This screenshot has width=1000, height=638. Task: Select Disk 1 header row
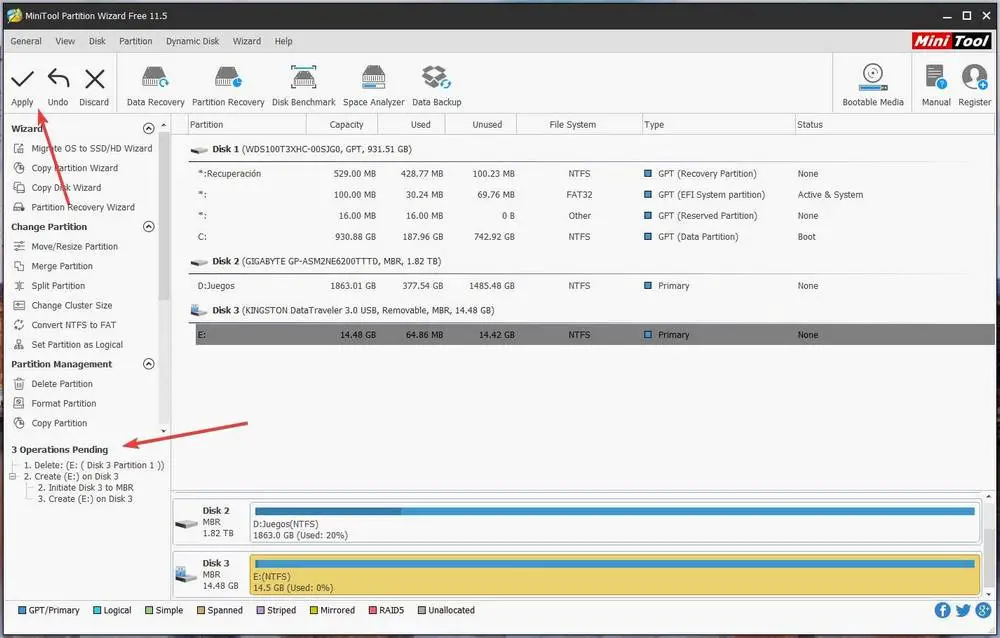(592, 149)
